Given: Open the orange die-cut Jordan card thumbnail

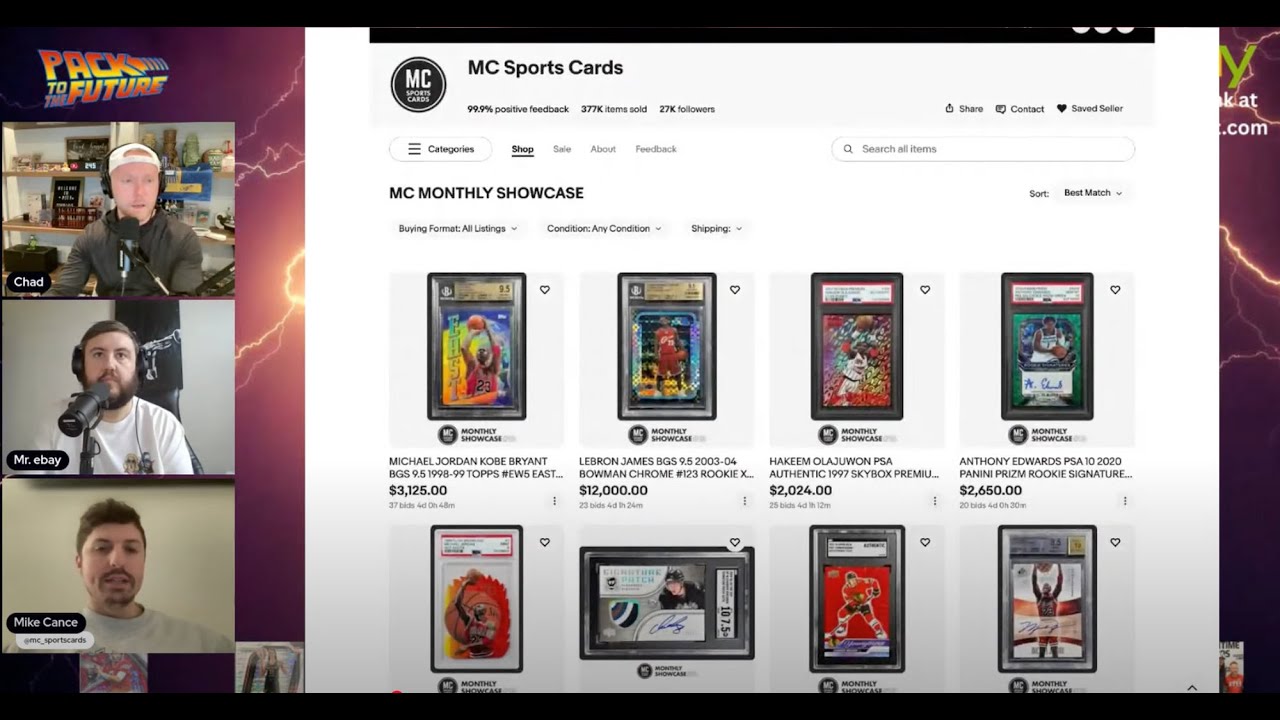Looking at the screenshot, I should (477, 599).
